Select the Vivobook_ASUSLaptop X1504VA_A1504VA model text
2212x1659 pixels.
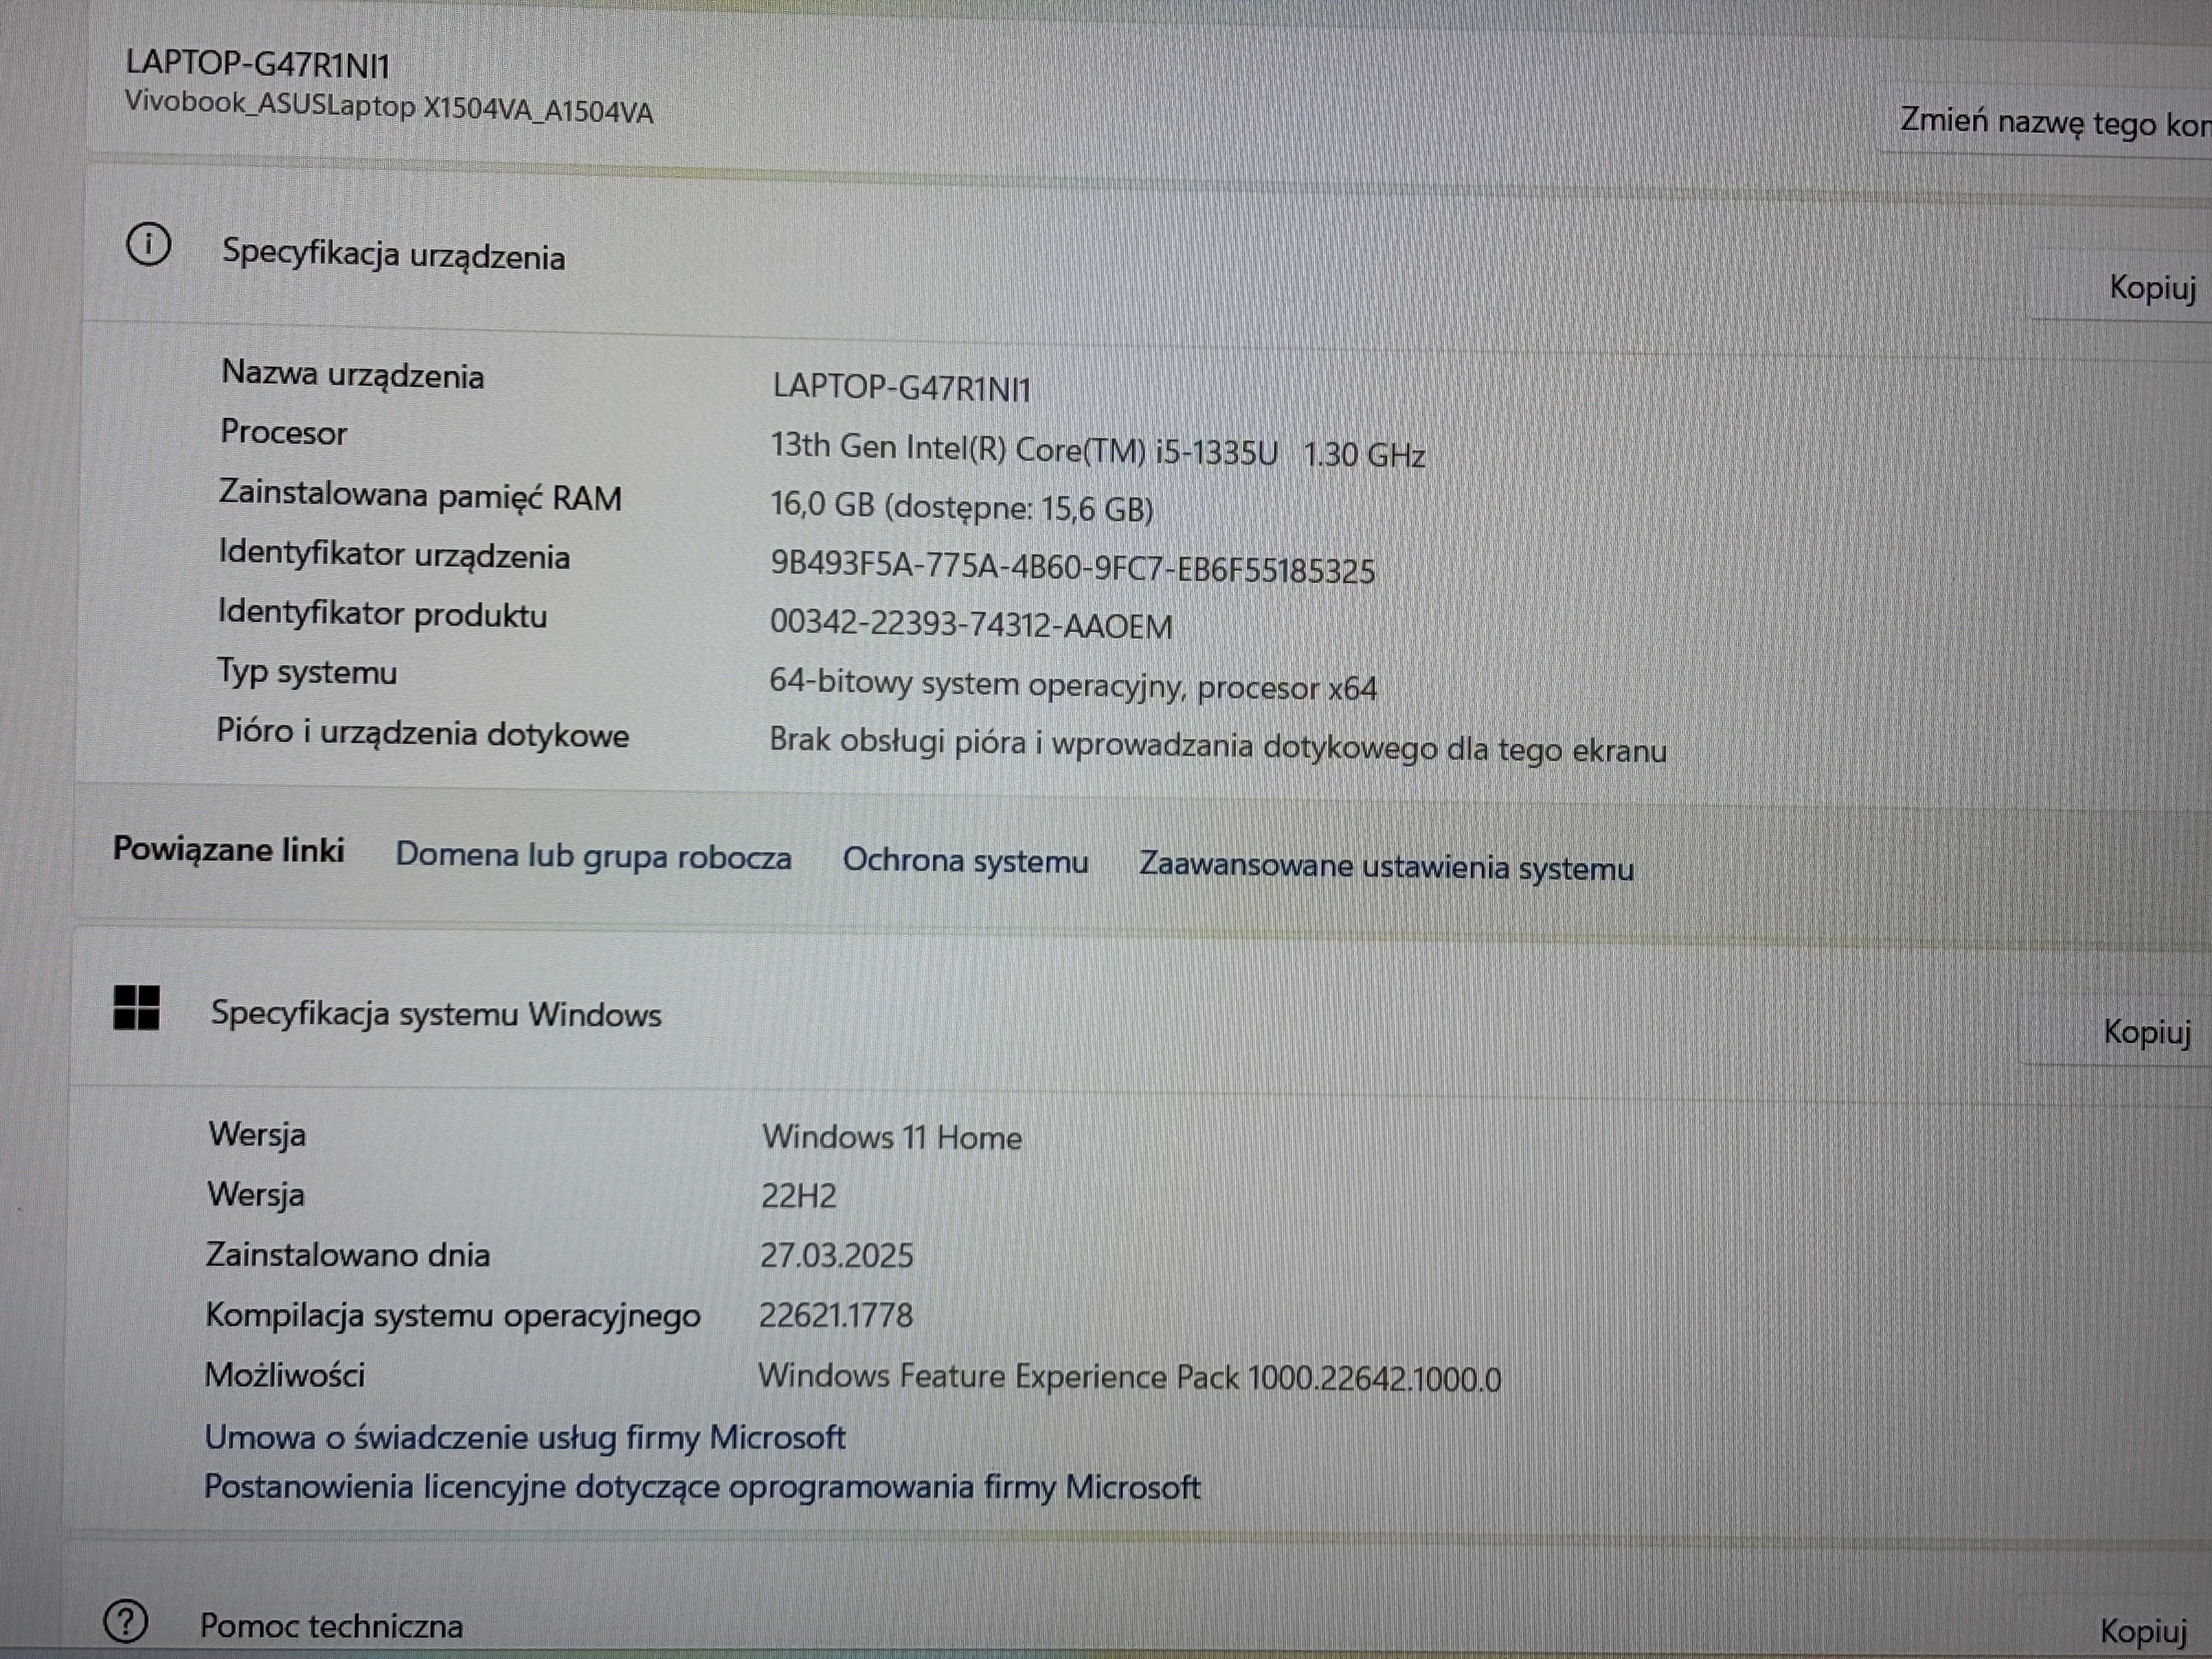(x=389, y=106)
